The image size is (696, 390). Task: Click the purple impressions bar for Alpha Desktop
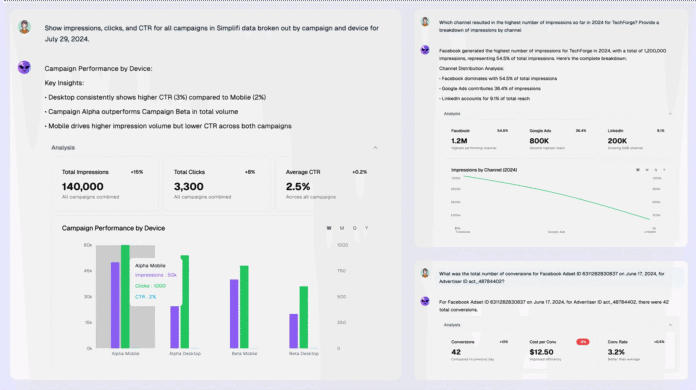pos(175,327)
